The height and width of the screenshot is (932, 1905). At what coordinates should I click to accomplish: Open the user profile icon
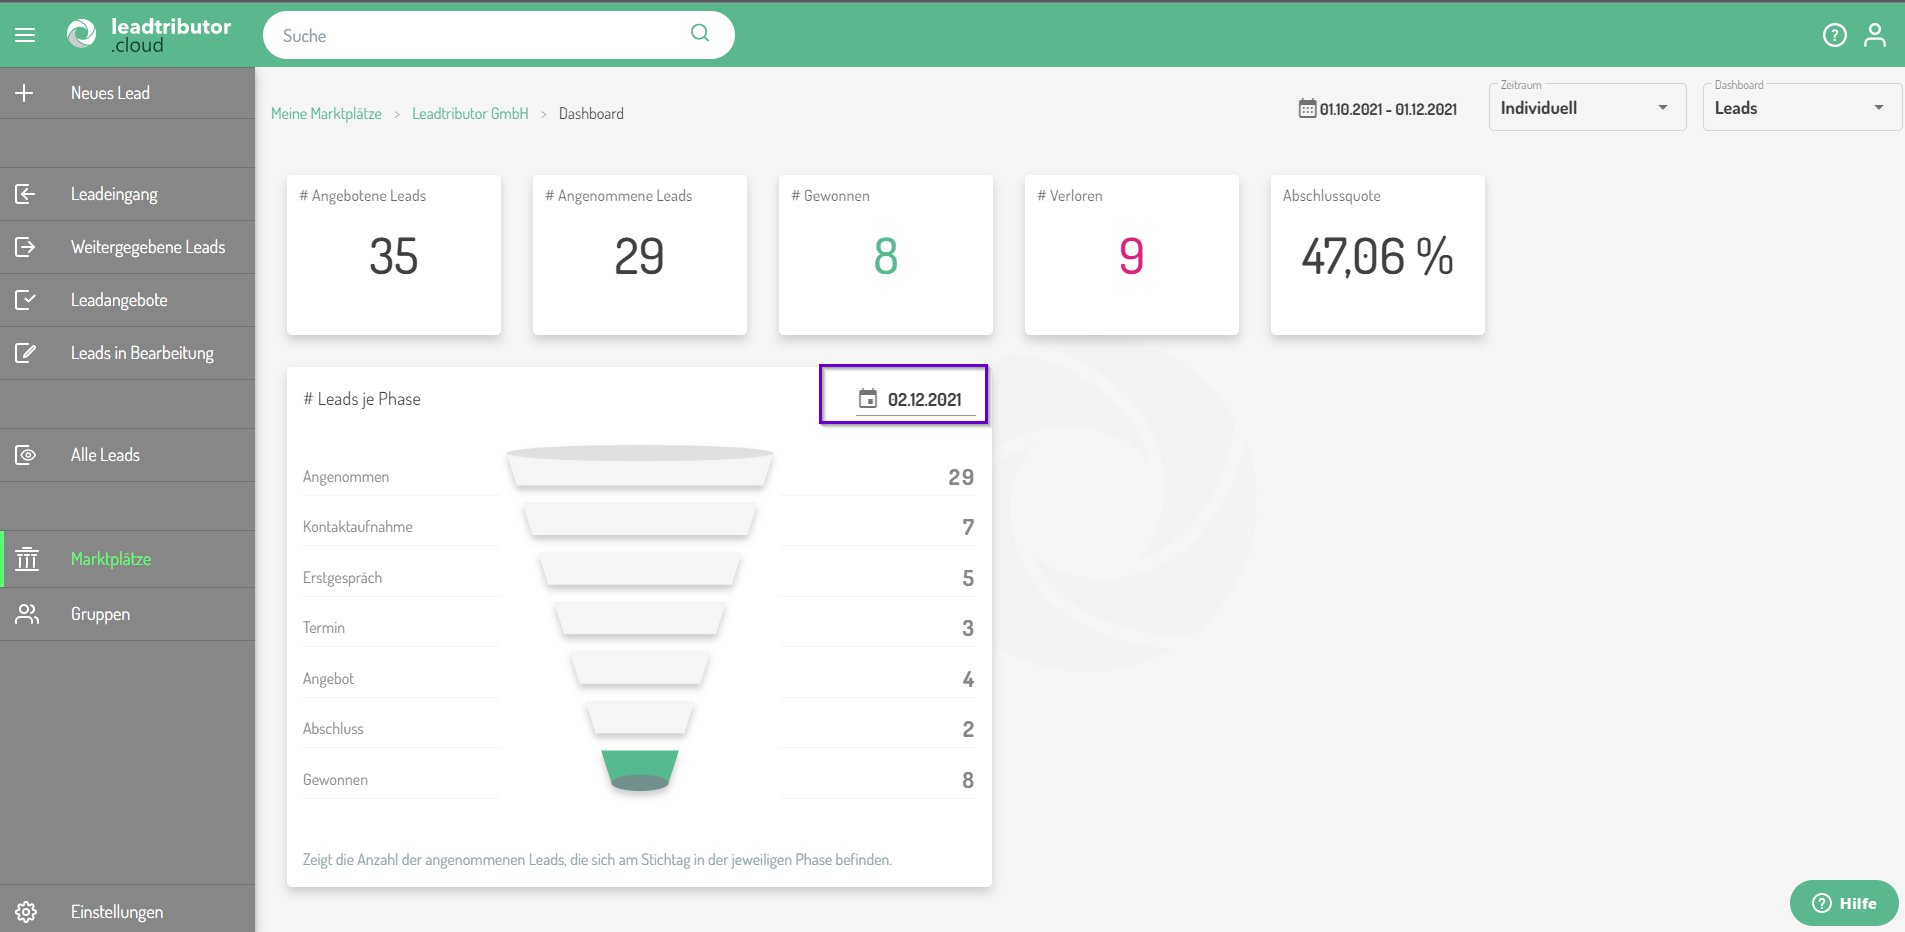(1875, 36)
